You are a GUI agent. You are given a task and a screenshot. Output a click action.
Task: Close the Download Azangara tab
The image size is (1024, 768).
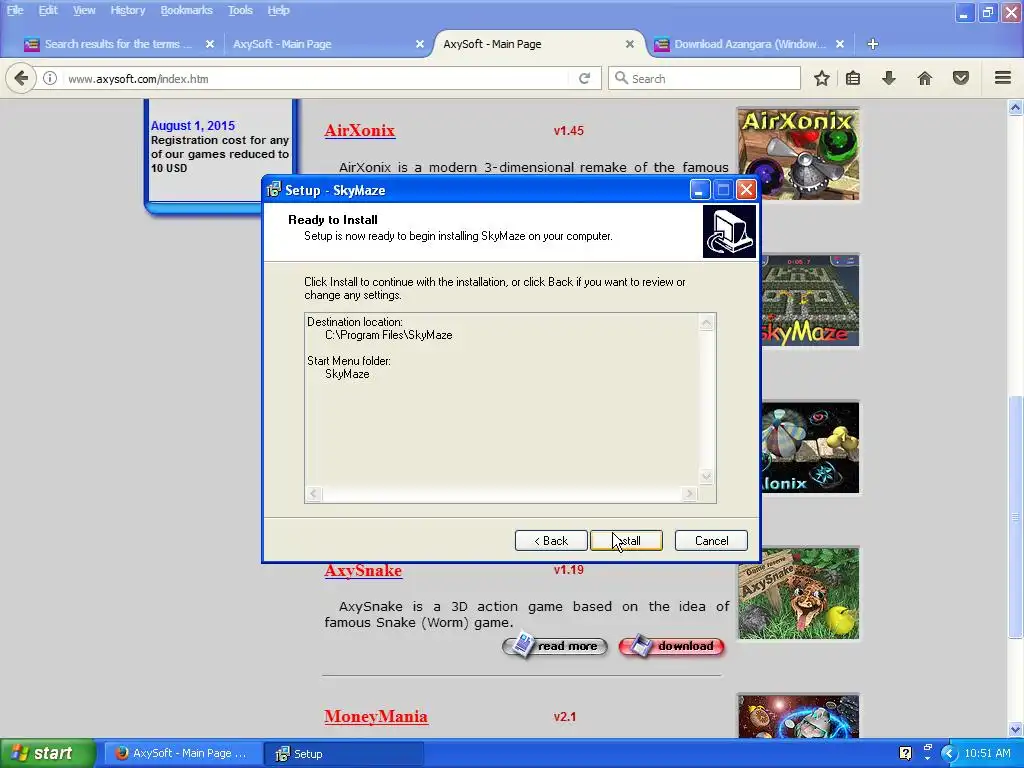coord(840,44)
